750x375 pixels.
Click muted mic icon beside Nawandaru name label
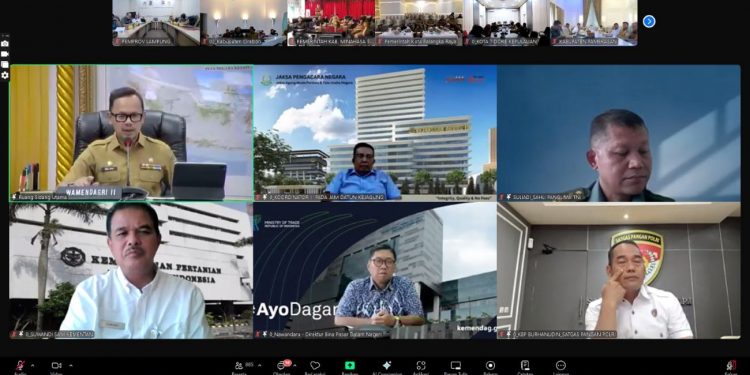point(259,334)
